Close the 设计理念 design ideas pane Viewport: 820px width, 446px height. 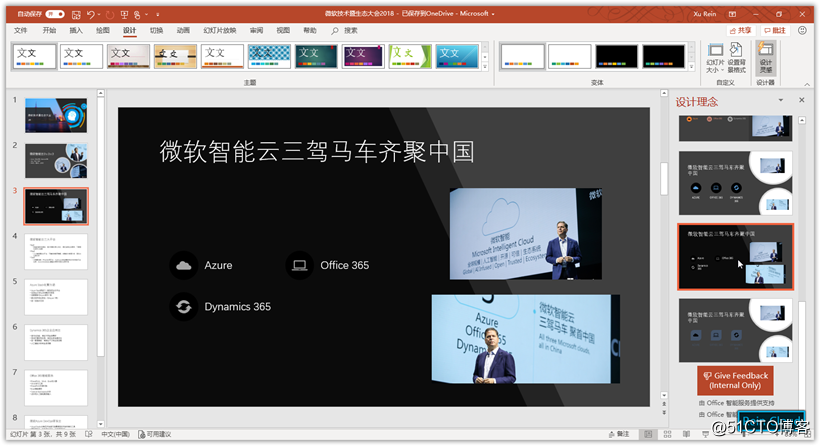point(802,100)
